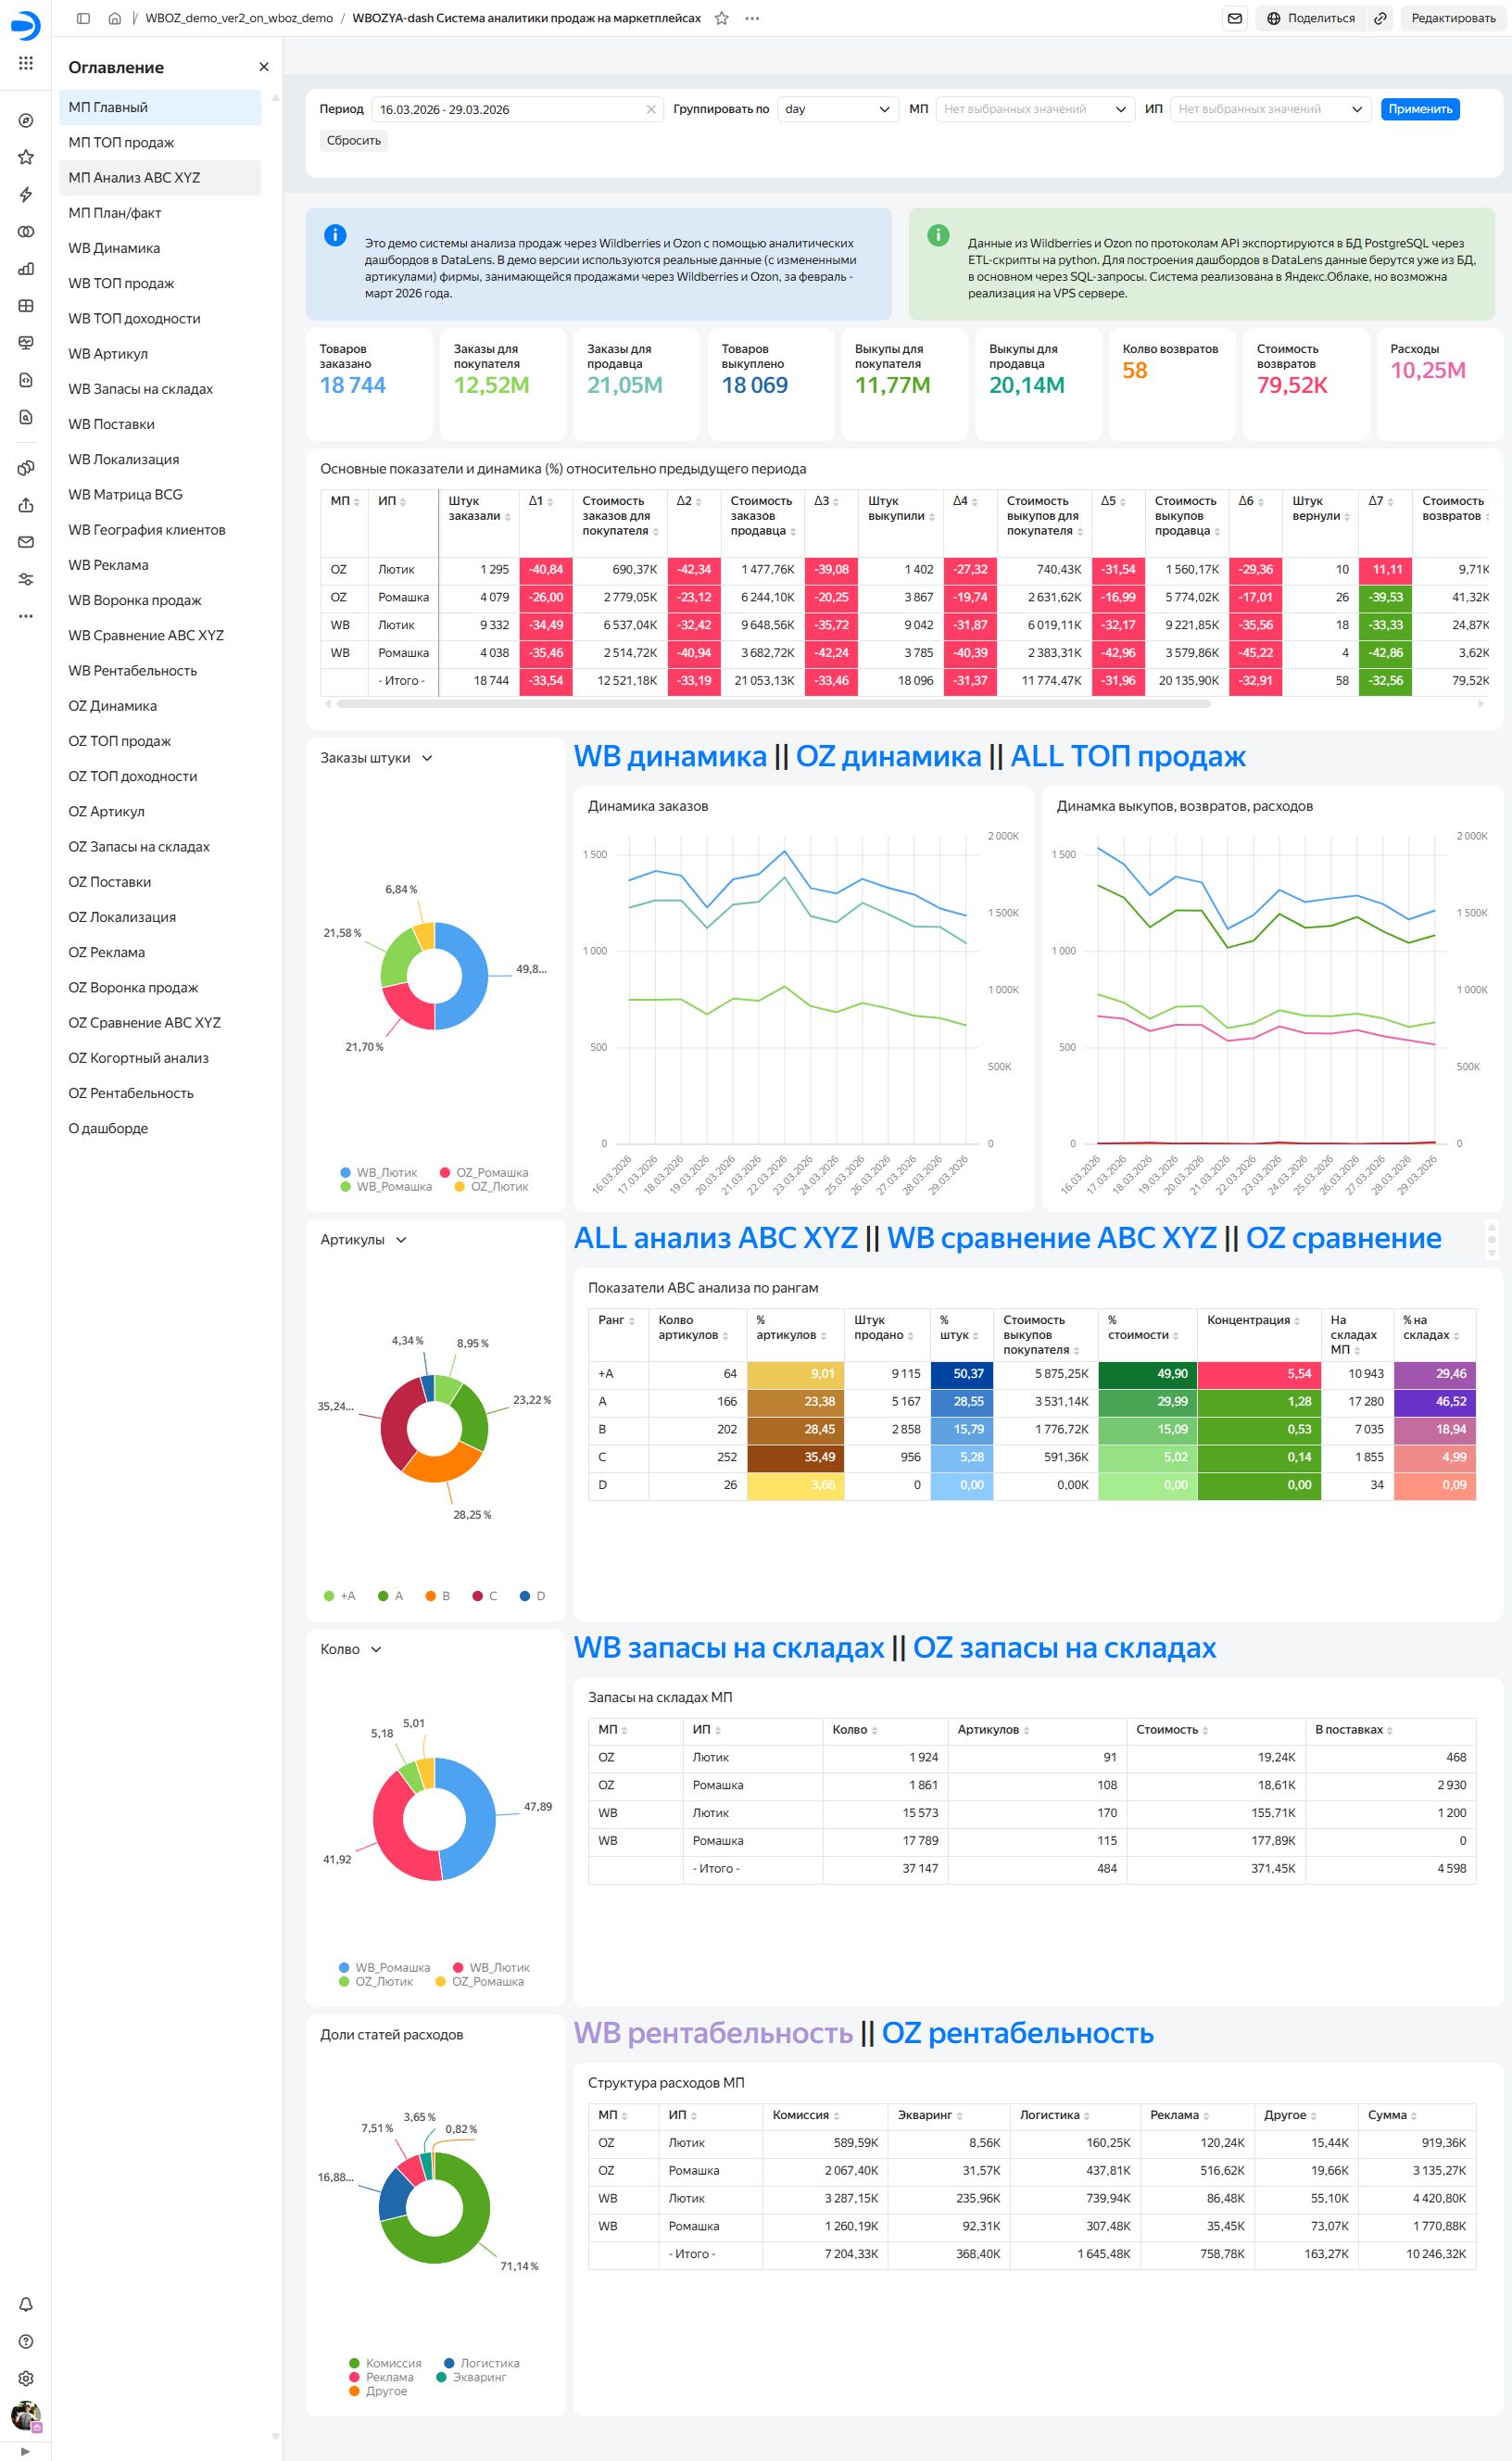
Task: Click the Сбросить button
Action: point(354,141)
